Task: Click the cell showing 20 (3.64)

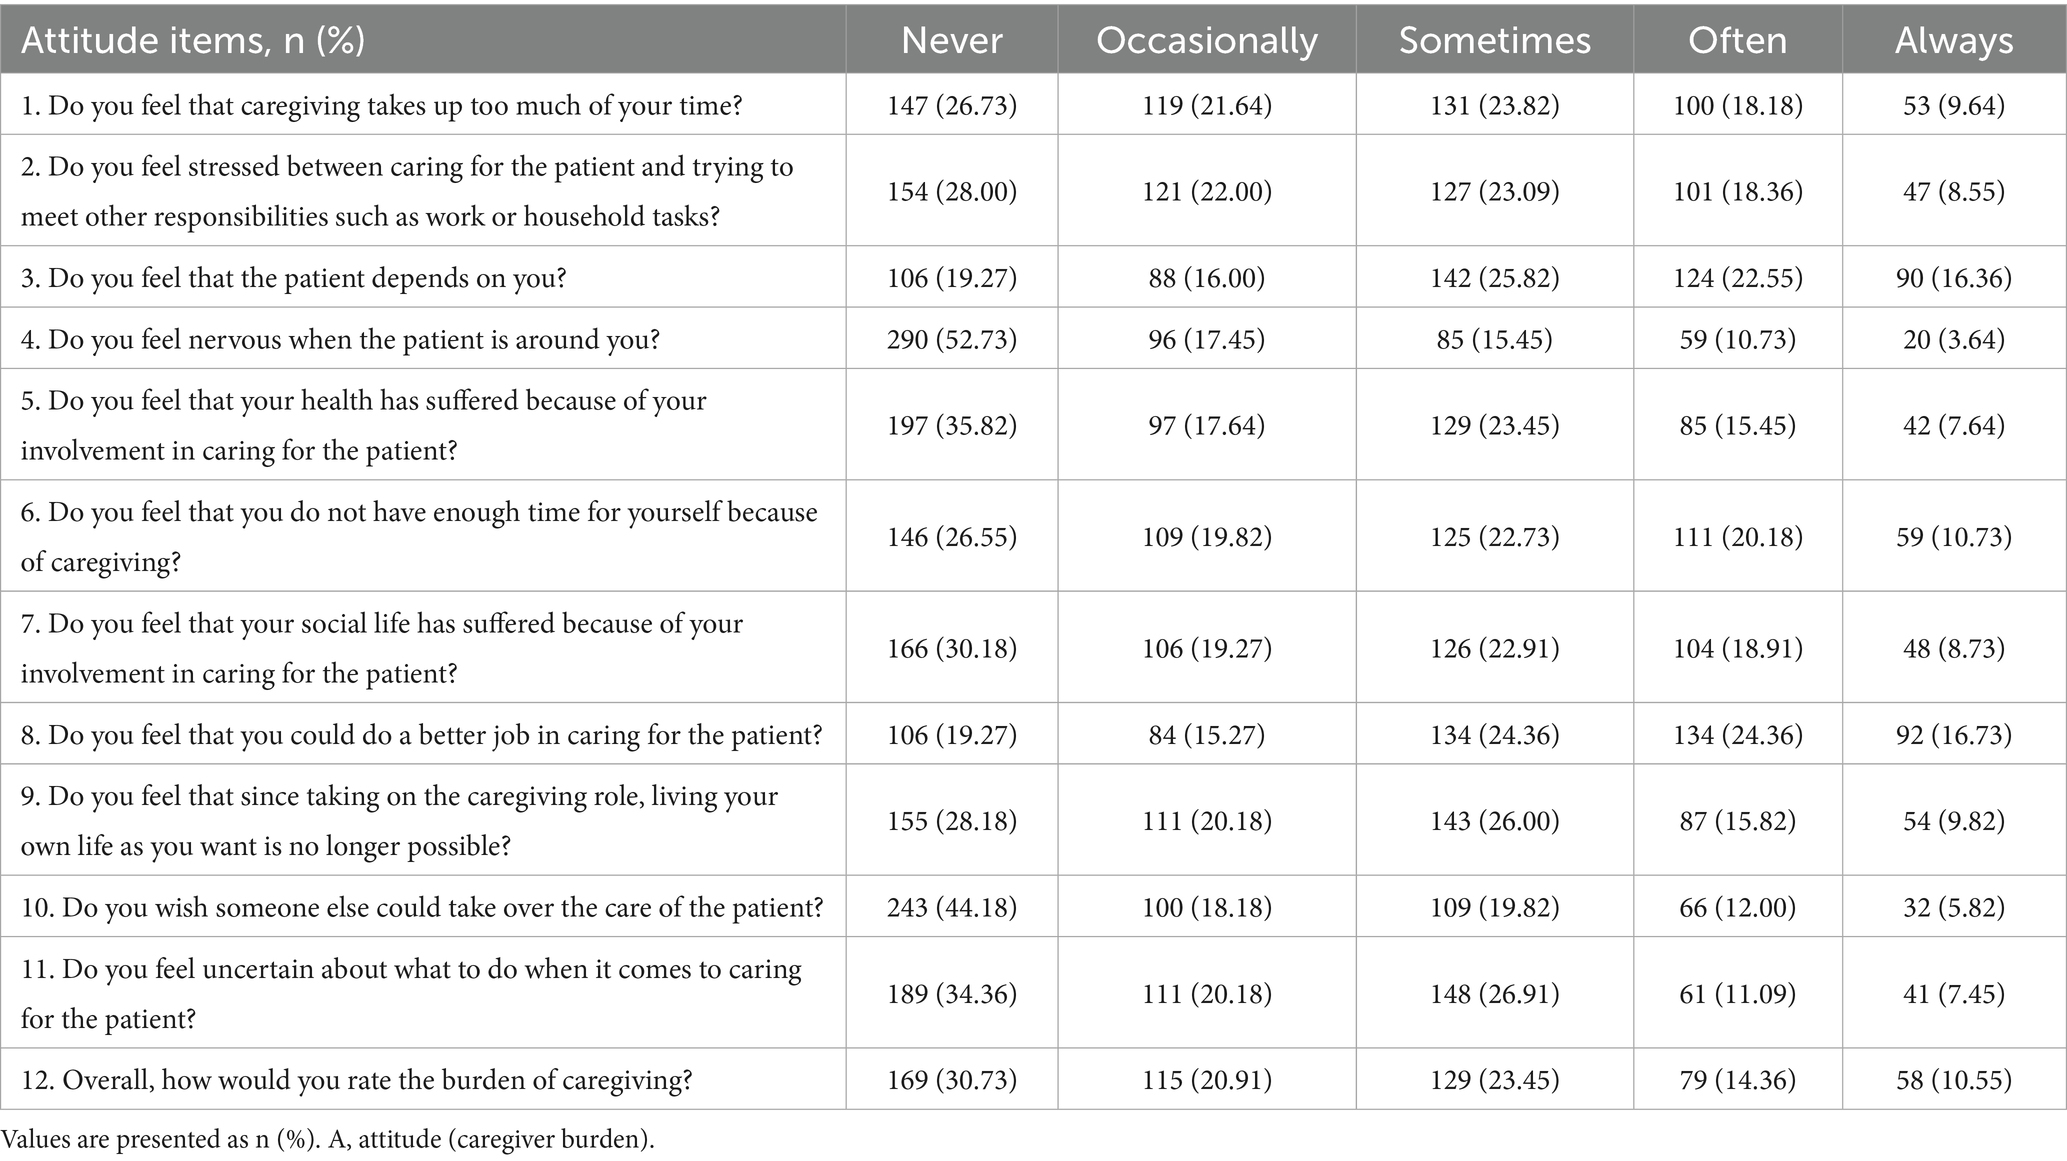Action: [x=1953, y=339]
